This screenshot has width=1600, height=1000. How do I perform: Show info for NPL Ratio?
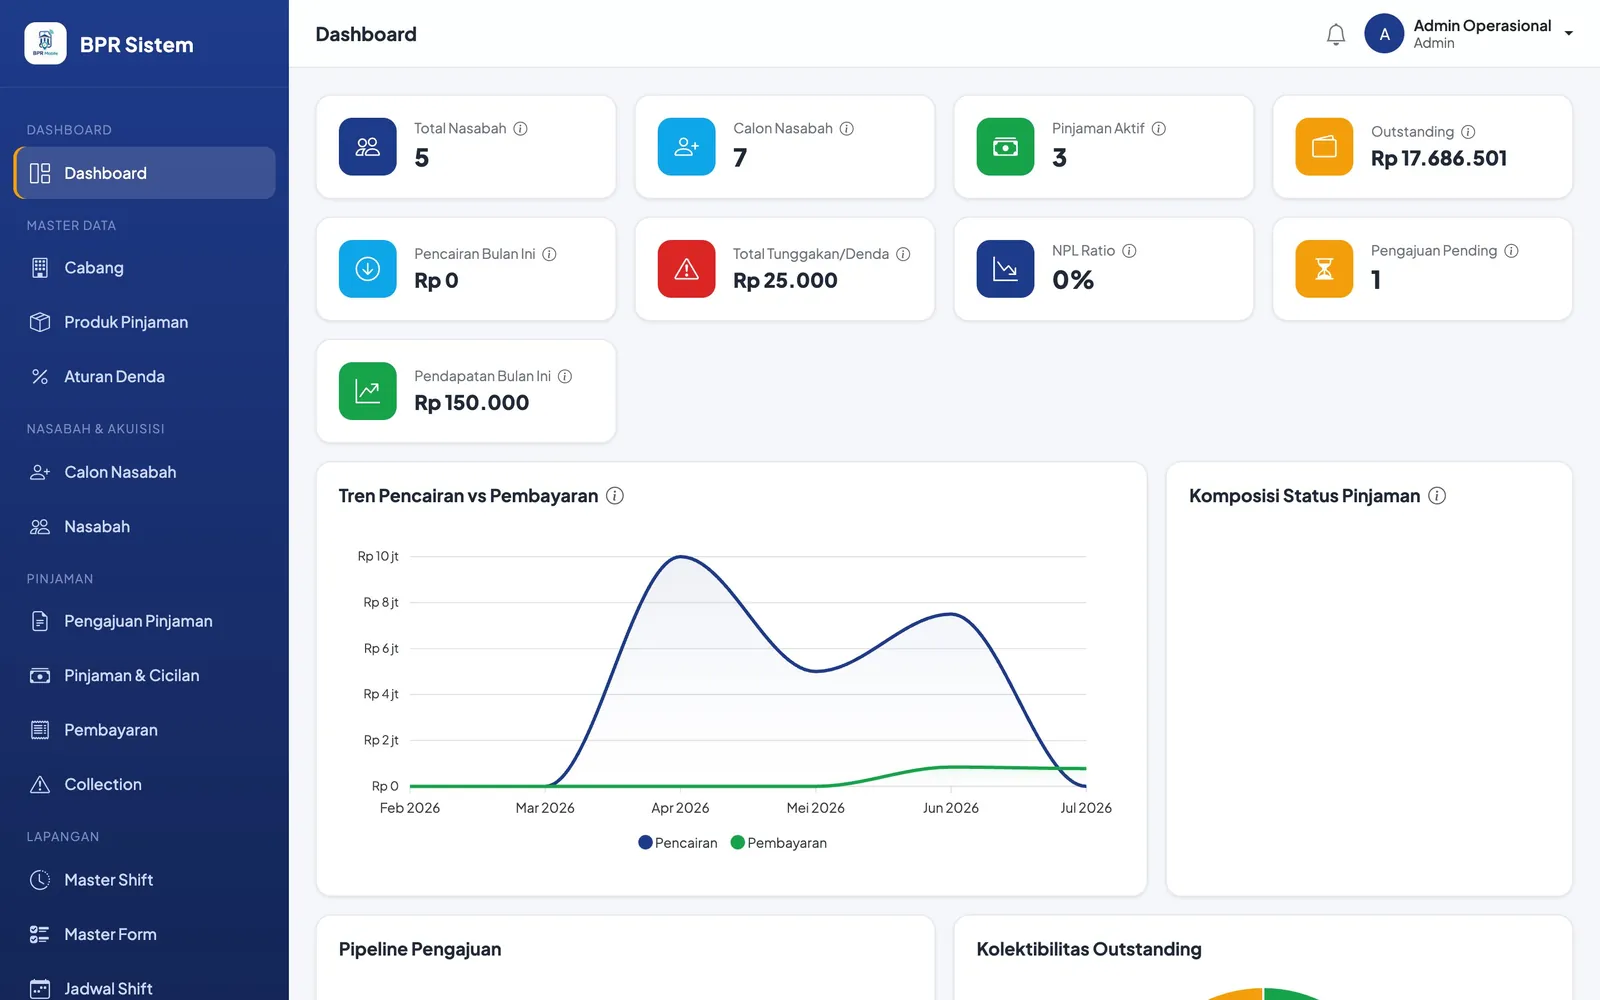point(1129,251)
